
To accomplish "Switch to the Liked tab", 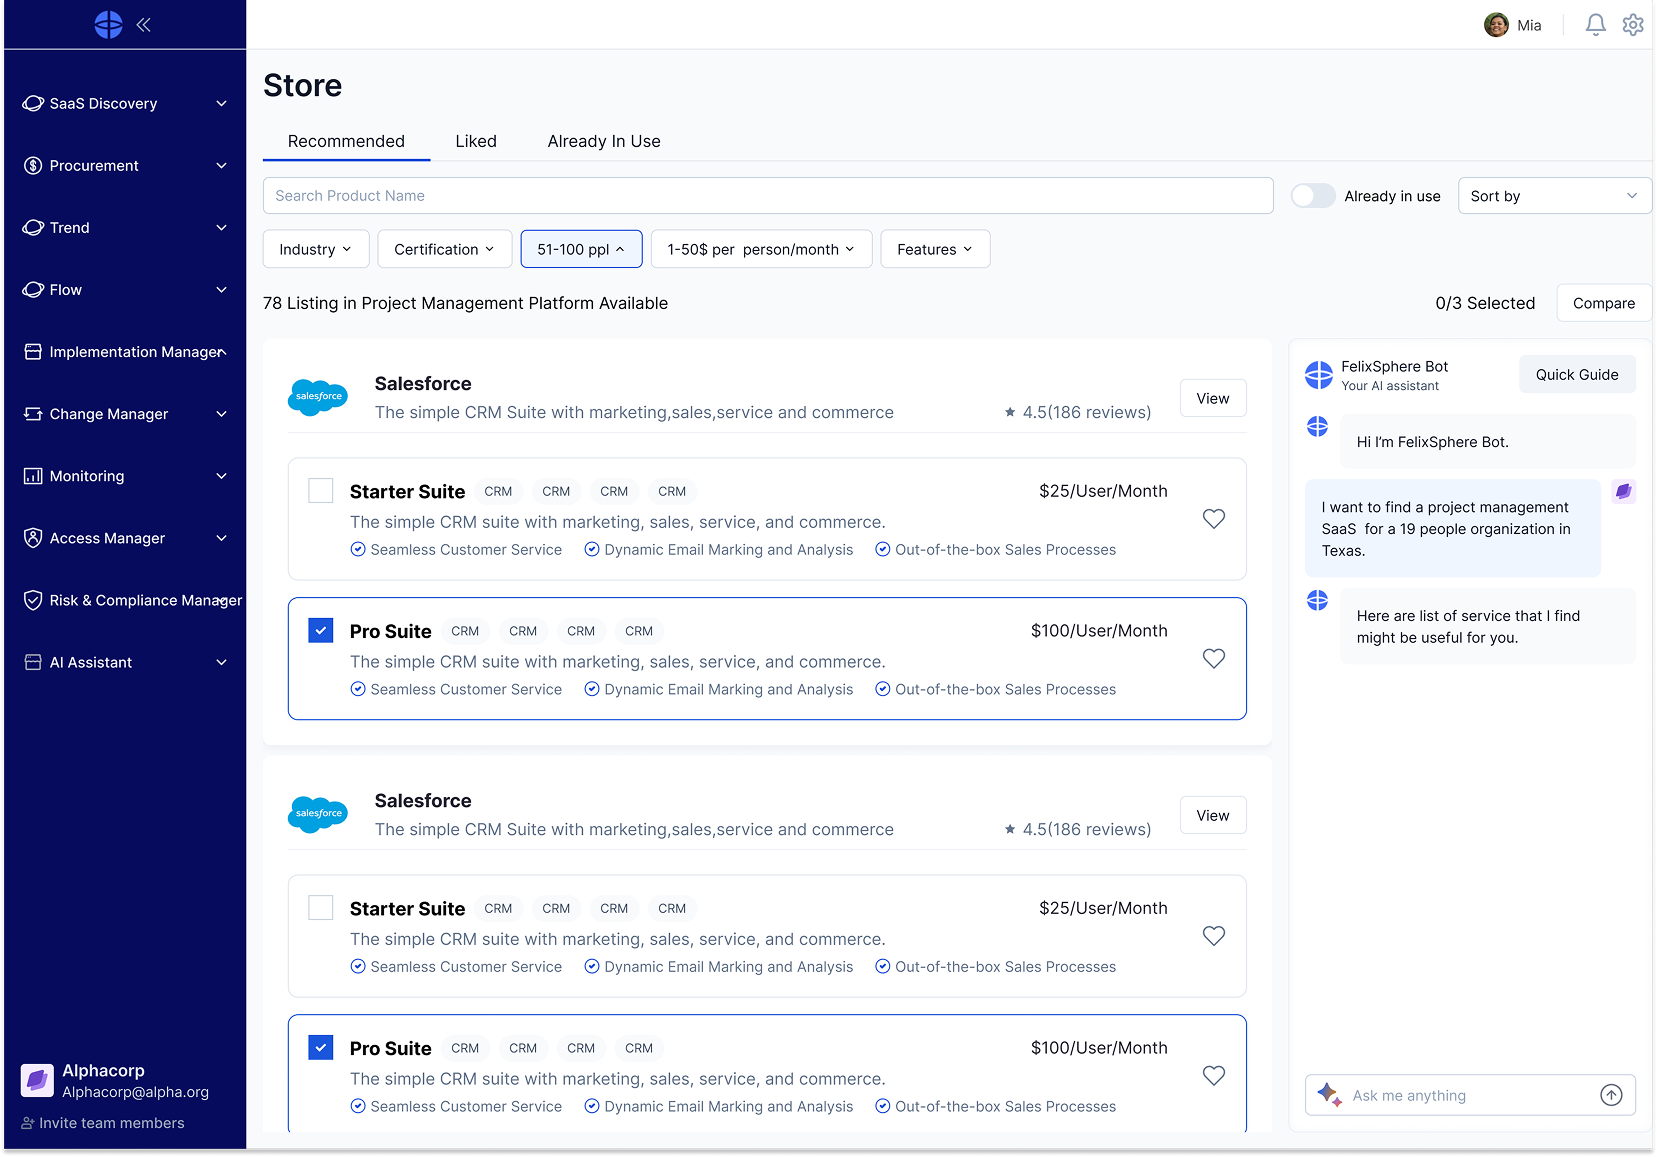I will (x=476, y=141).
